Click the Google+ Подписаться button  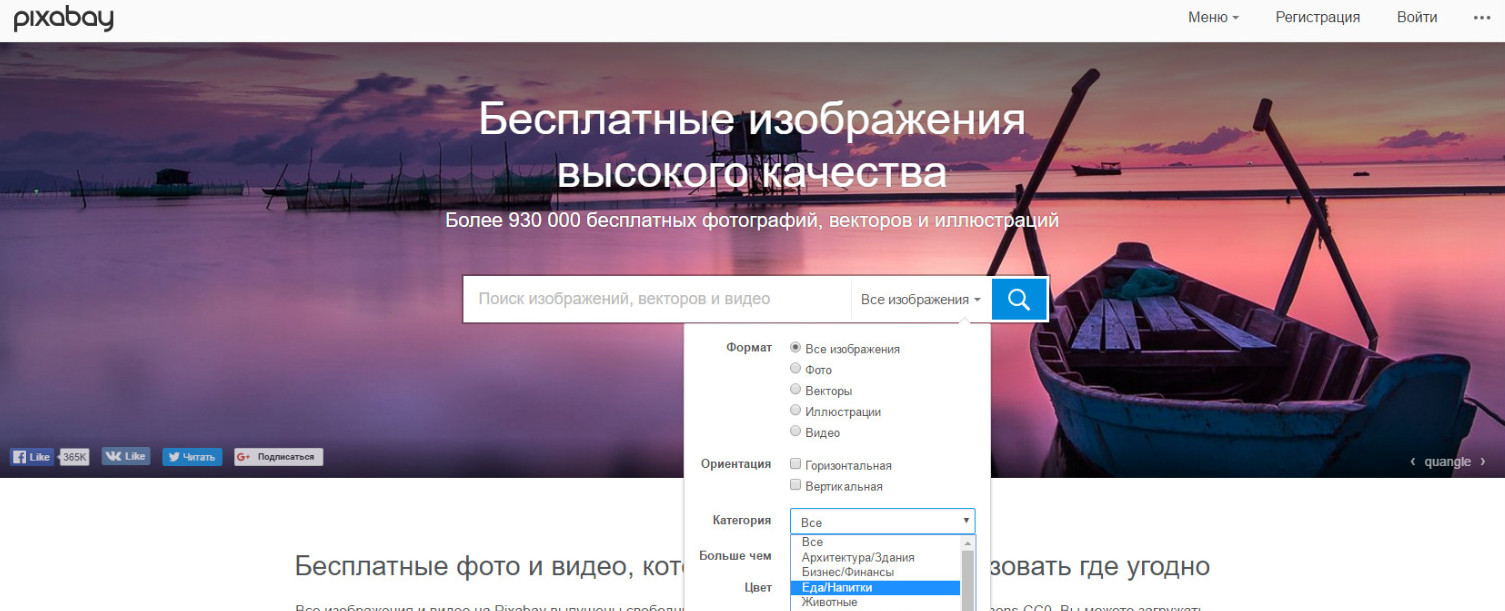point(278,457)
